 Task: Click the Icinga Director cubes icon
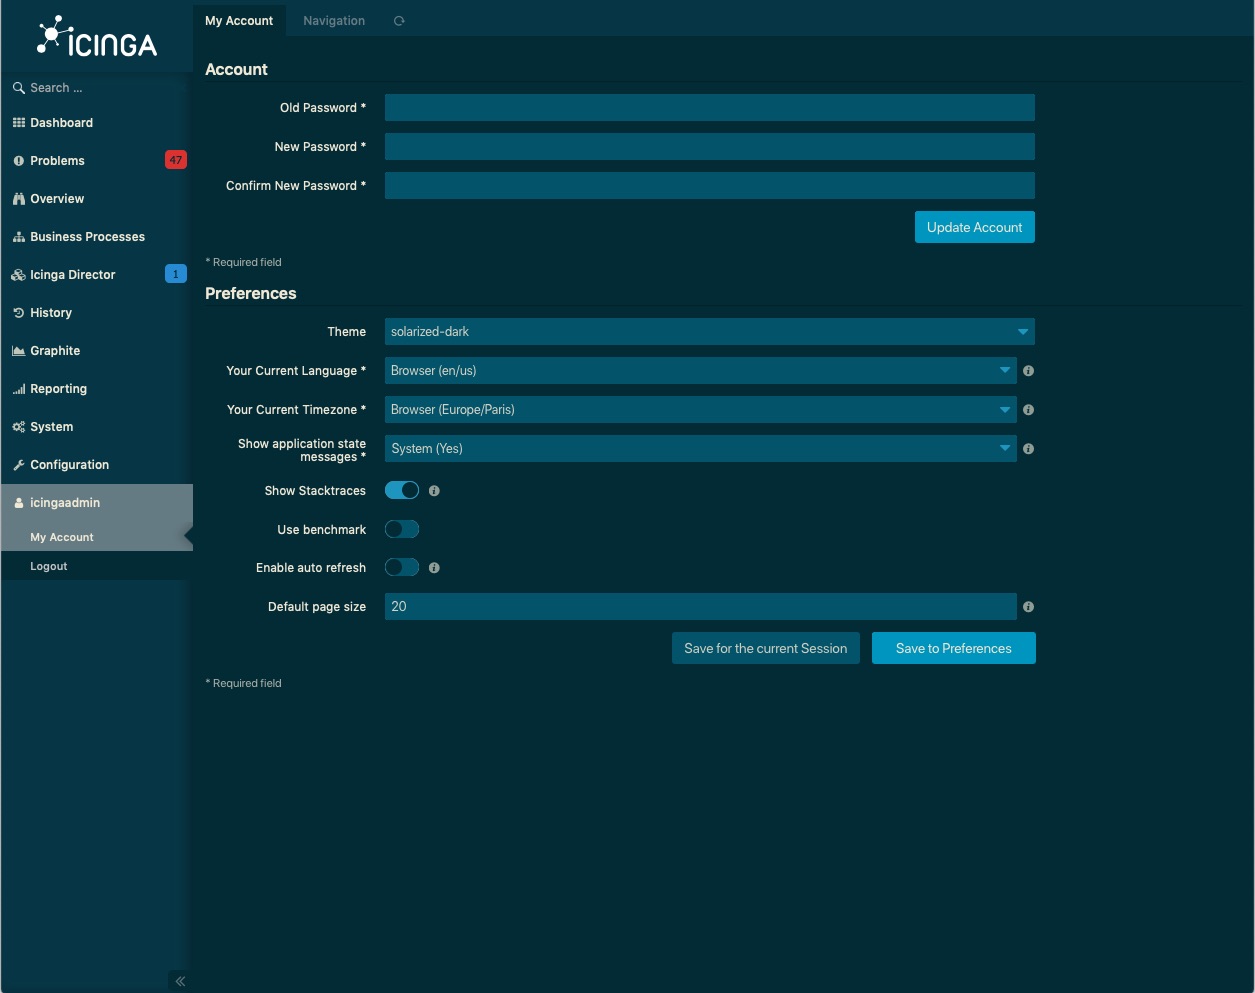pos(18,275)
